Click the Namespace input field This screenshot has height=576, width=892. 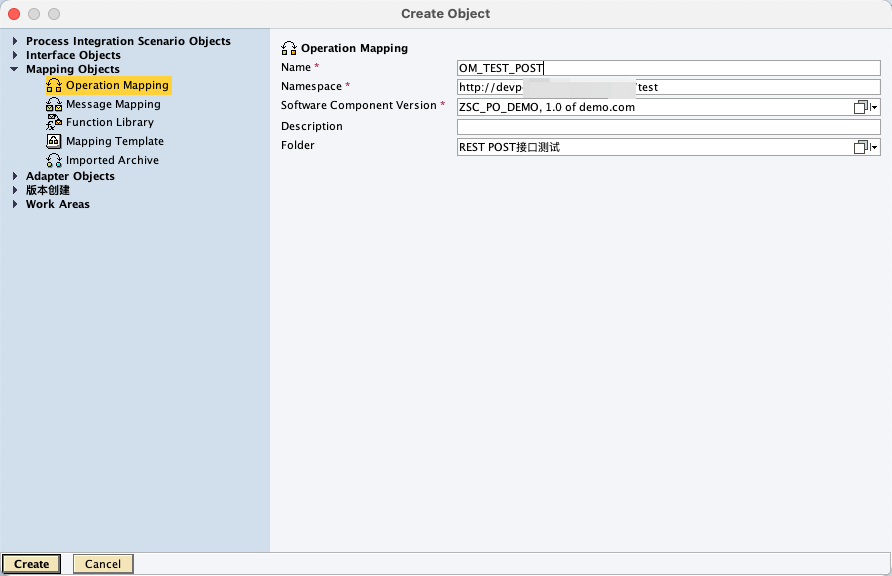click(x=668, y=87)
